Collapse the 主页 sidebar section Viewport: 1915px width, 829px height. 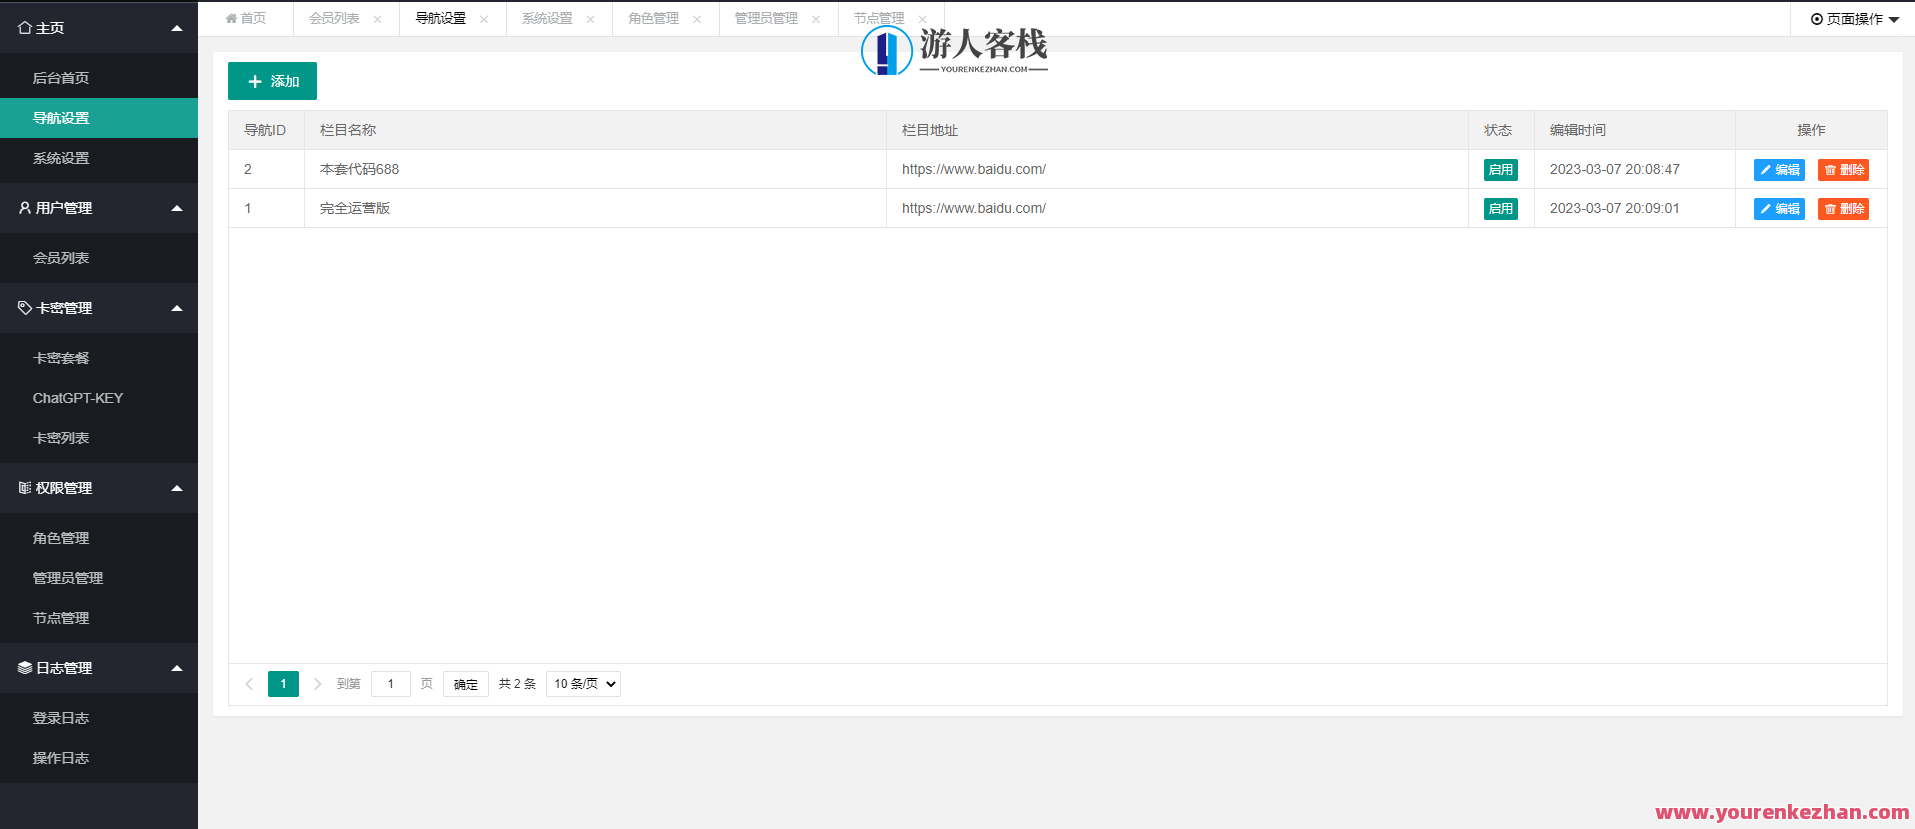click(177, 28)
